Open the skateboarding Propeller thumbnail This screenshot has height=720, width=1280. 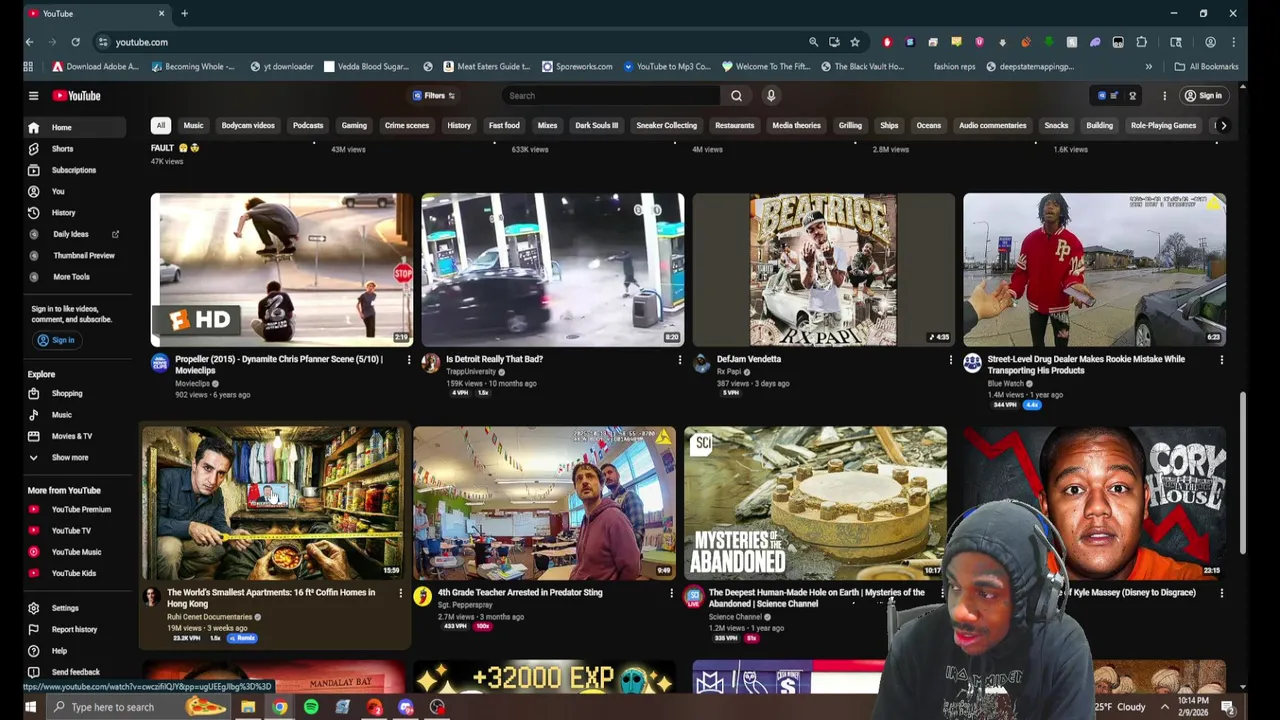pos(281,270)
